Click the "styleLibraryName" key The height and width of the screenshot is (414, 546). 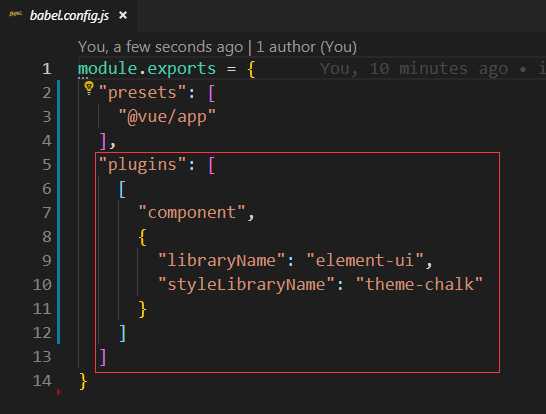click(247, 285)
